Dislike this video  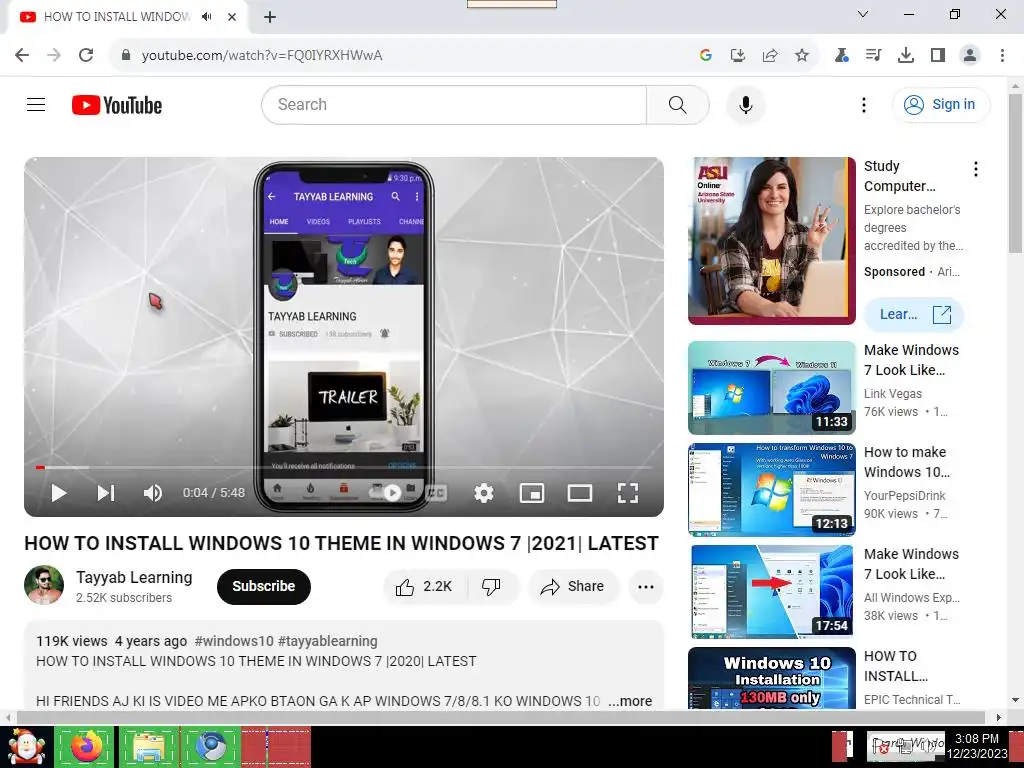point(492,586)
